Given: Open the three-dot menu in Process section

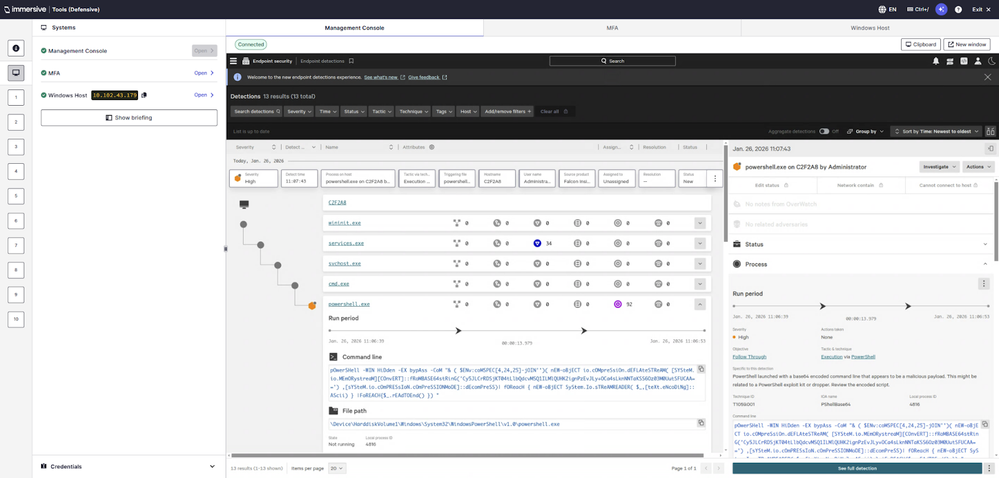Looking at the screenshot, I should [983, 284].
